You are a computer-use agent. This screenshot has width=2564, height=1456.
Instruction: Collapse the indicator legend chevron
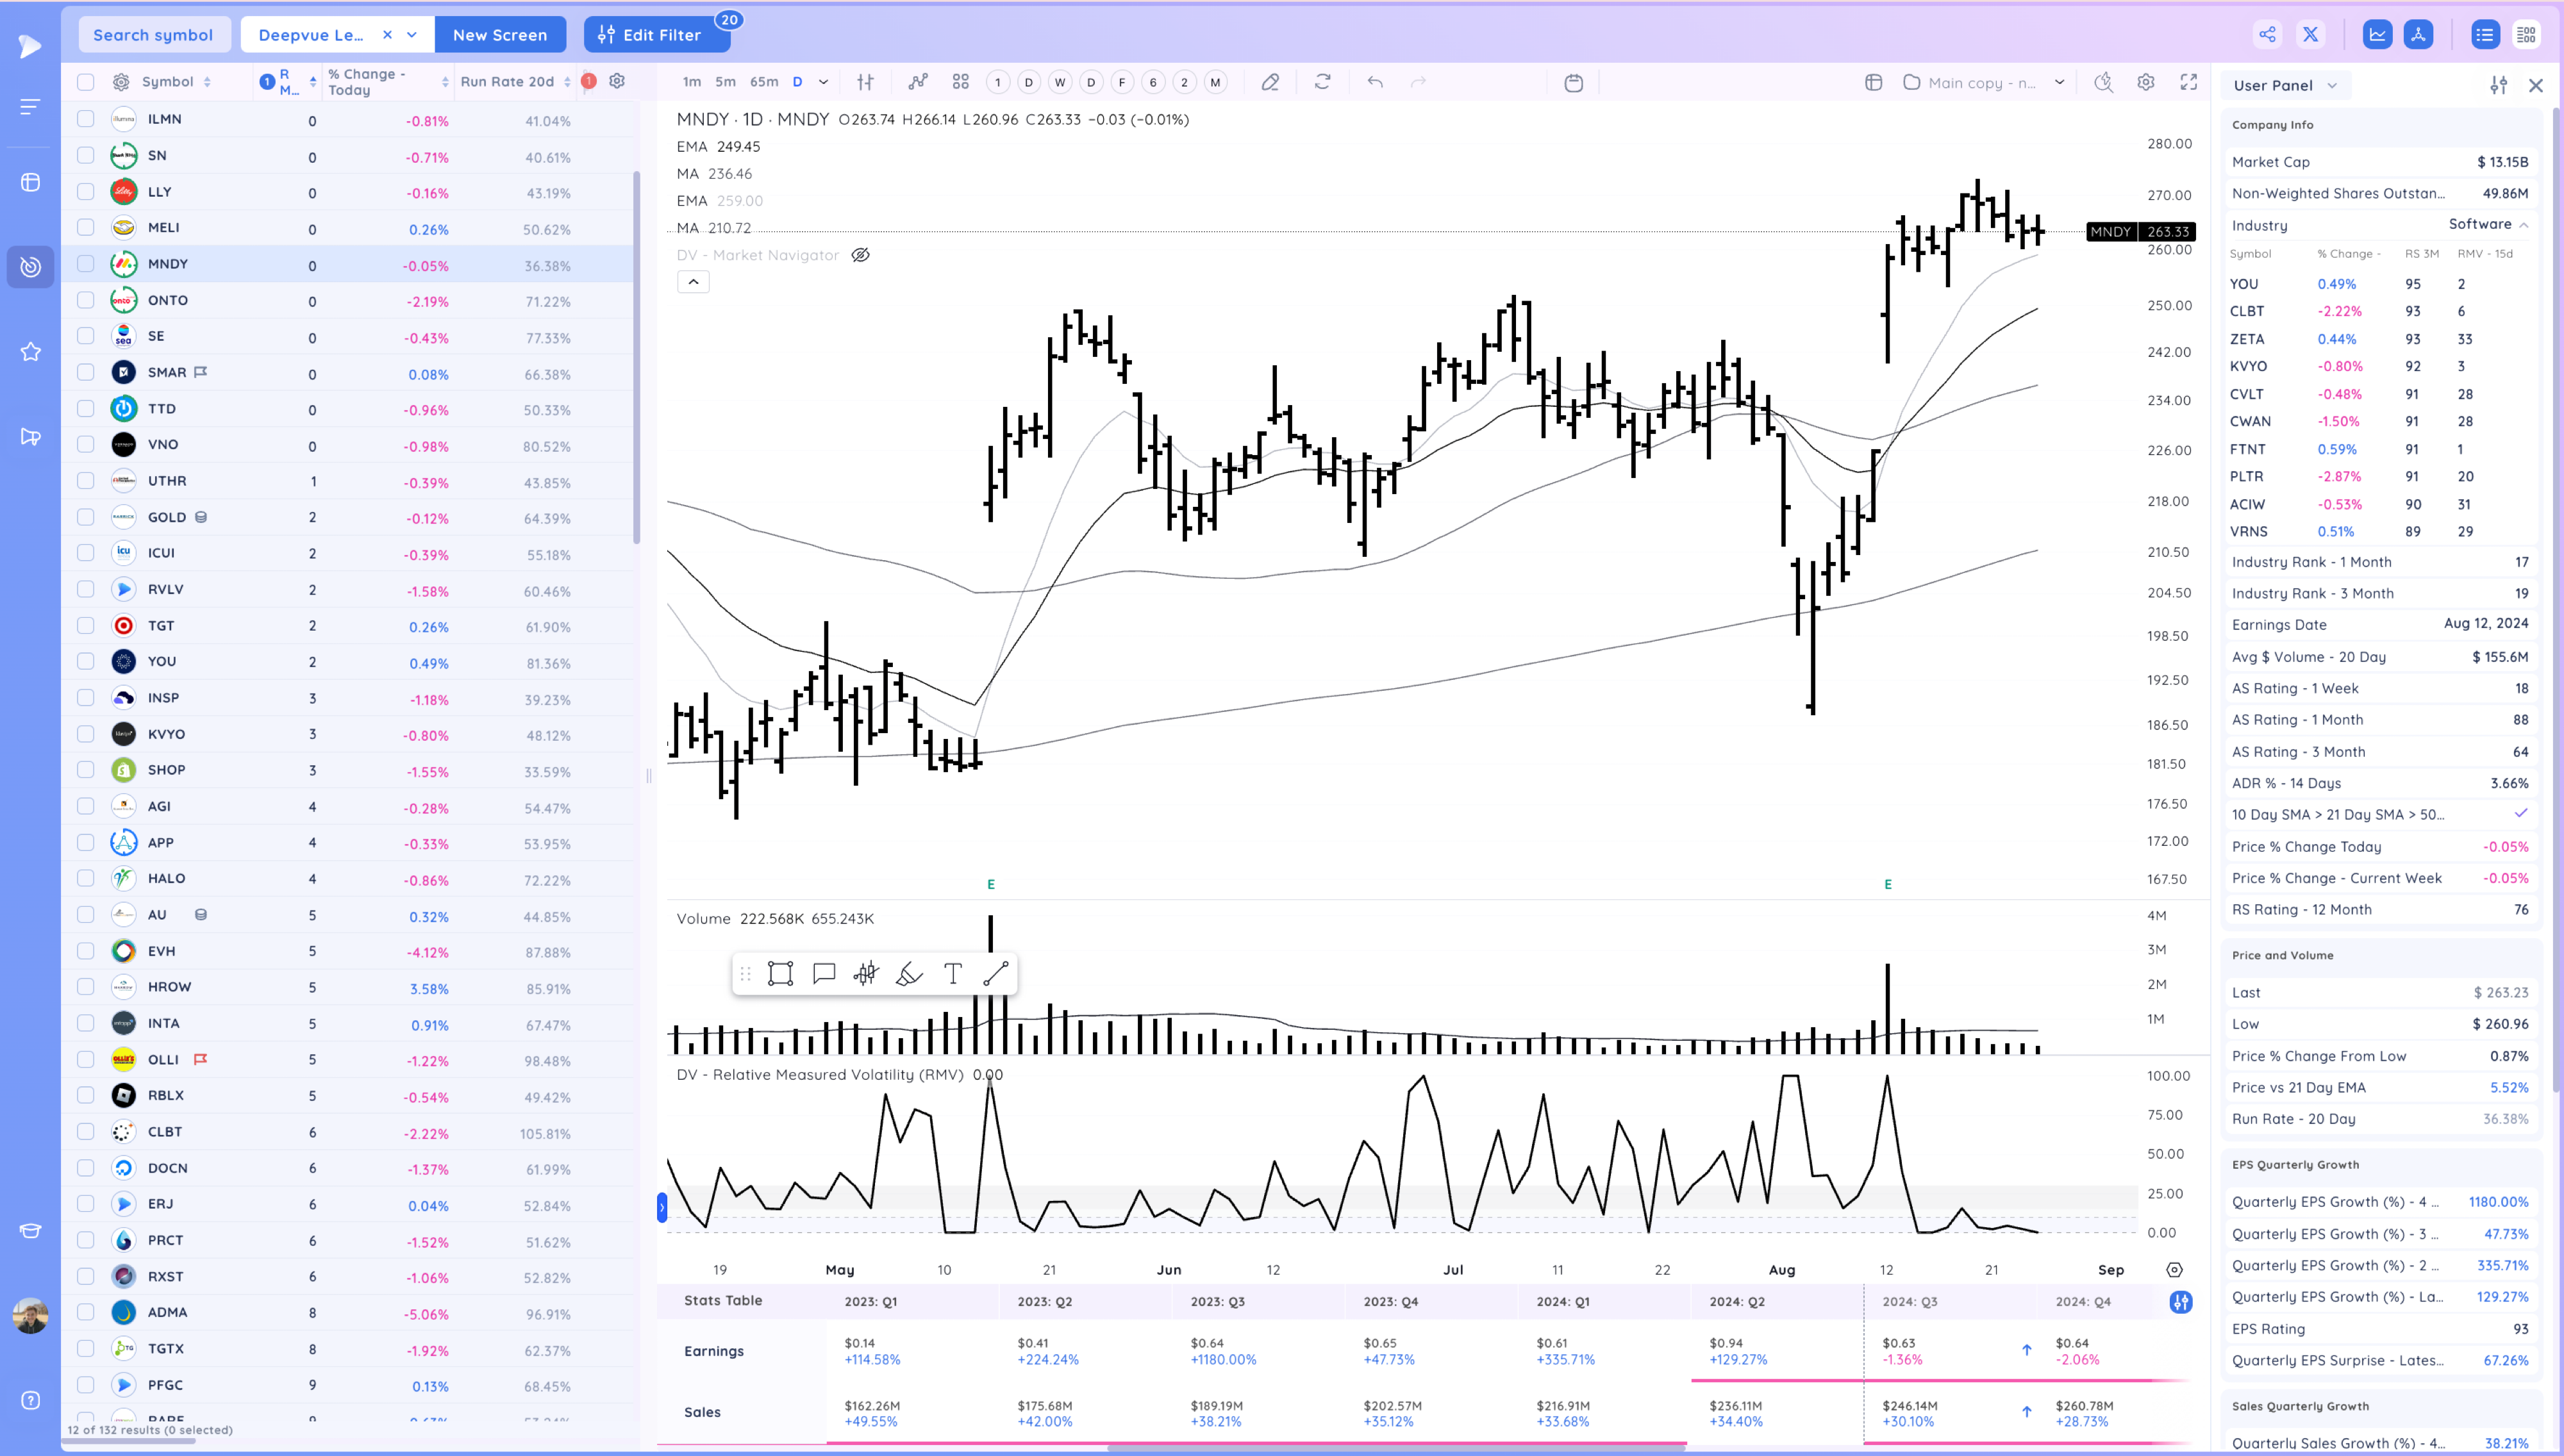click(693, 282)
